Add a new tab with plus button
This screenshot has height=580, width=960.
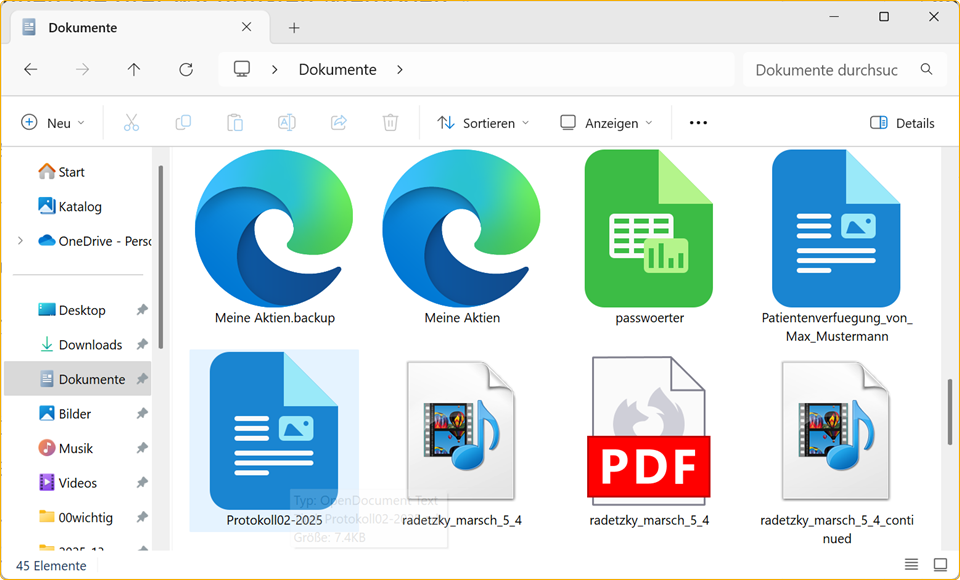[x=294, y=28]
